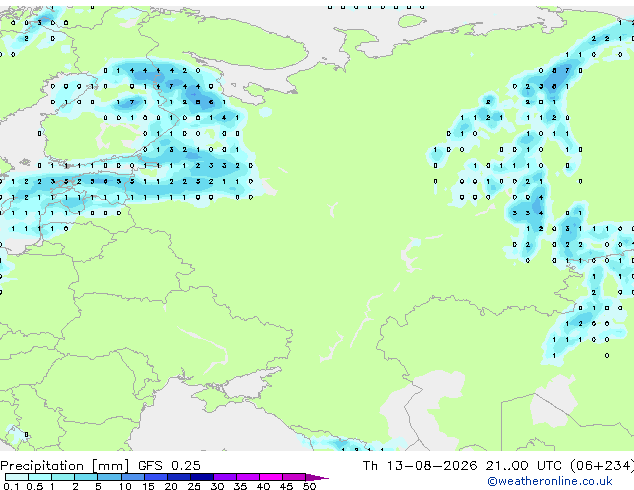Click the '15' legend label

(x=148, y=486)
